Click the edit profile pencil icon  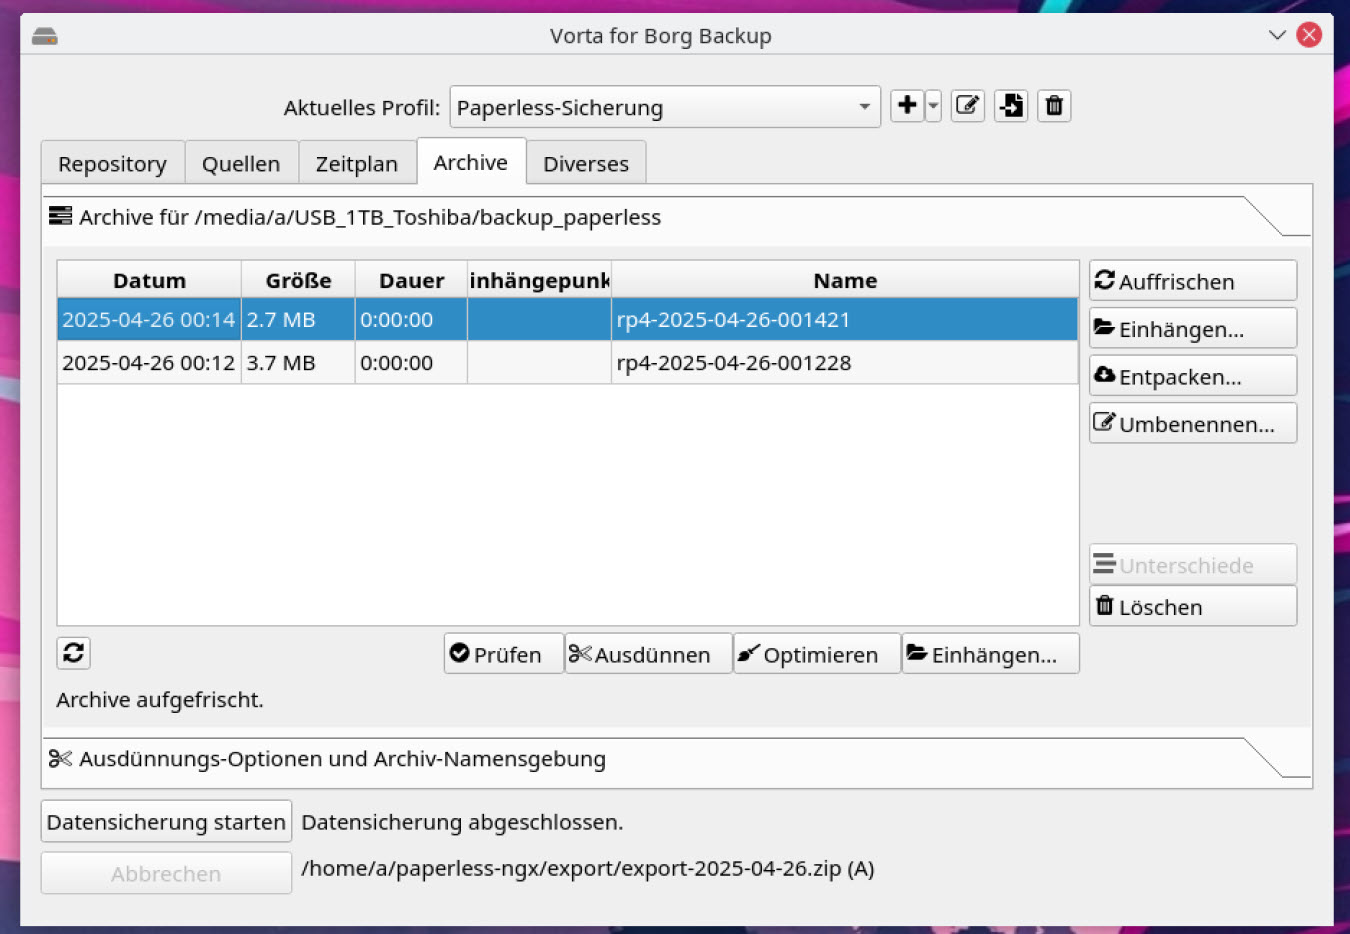(x=967, y=106)
